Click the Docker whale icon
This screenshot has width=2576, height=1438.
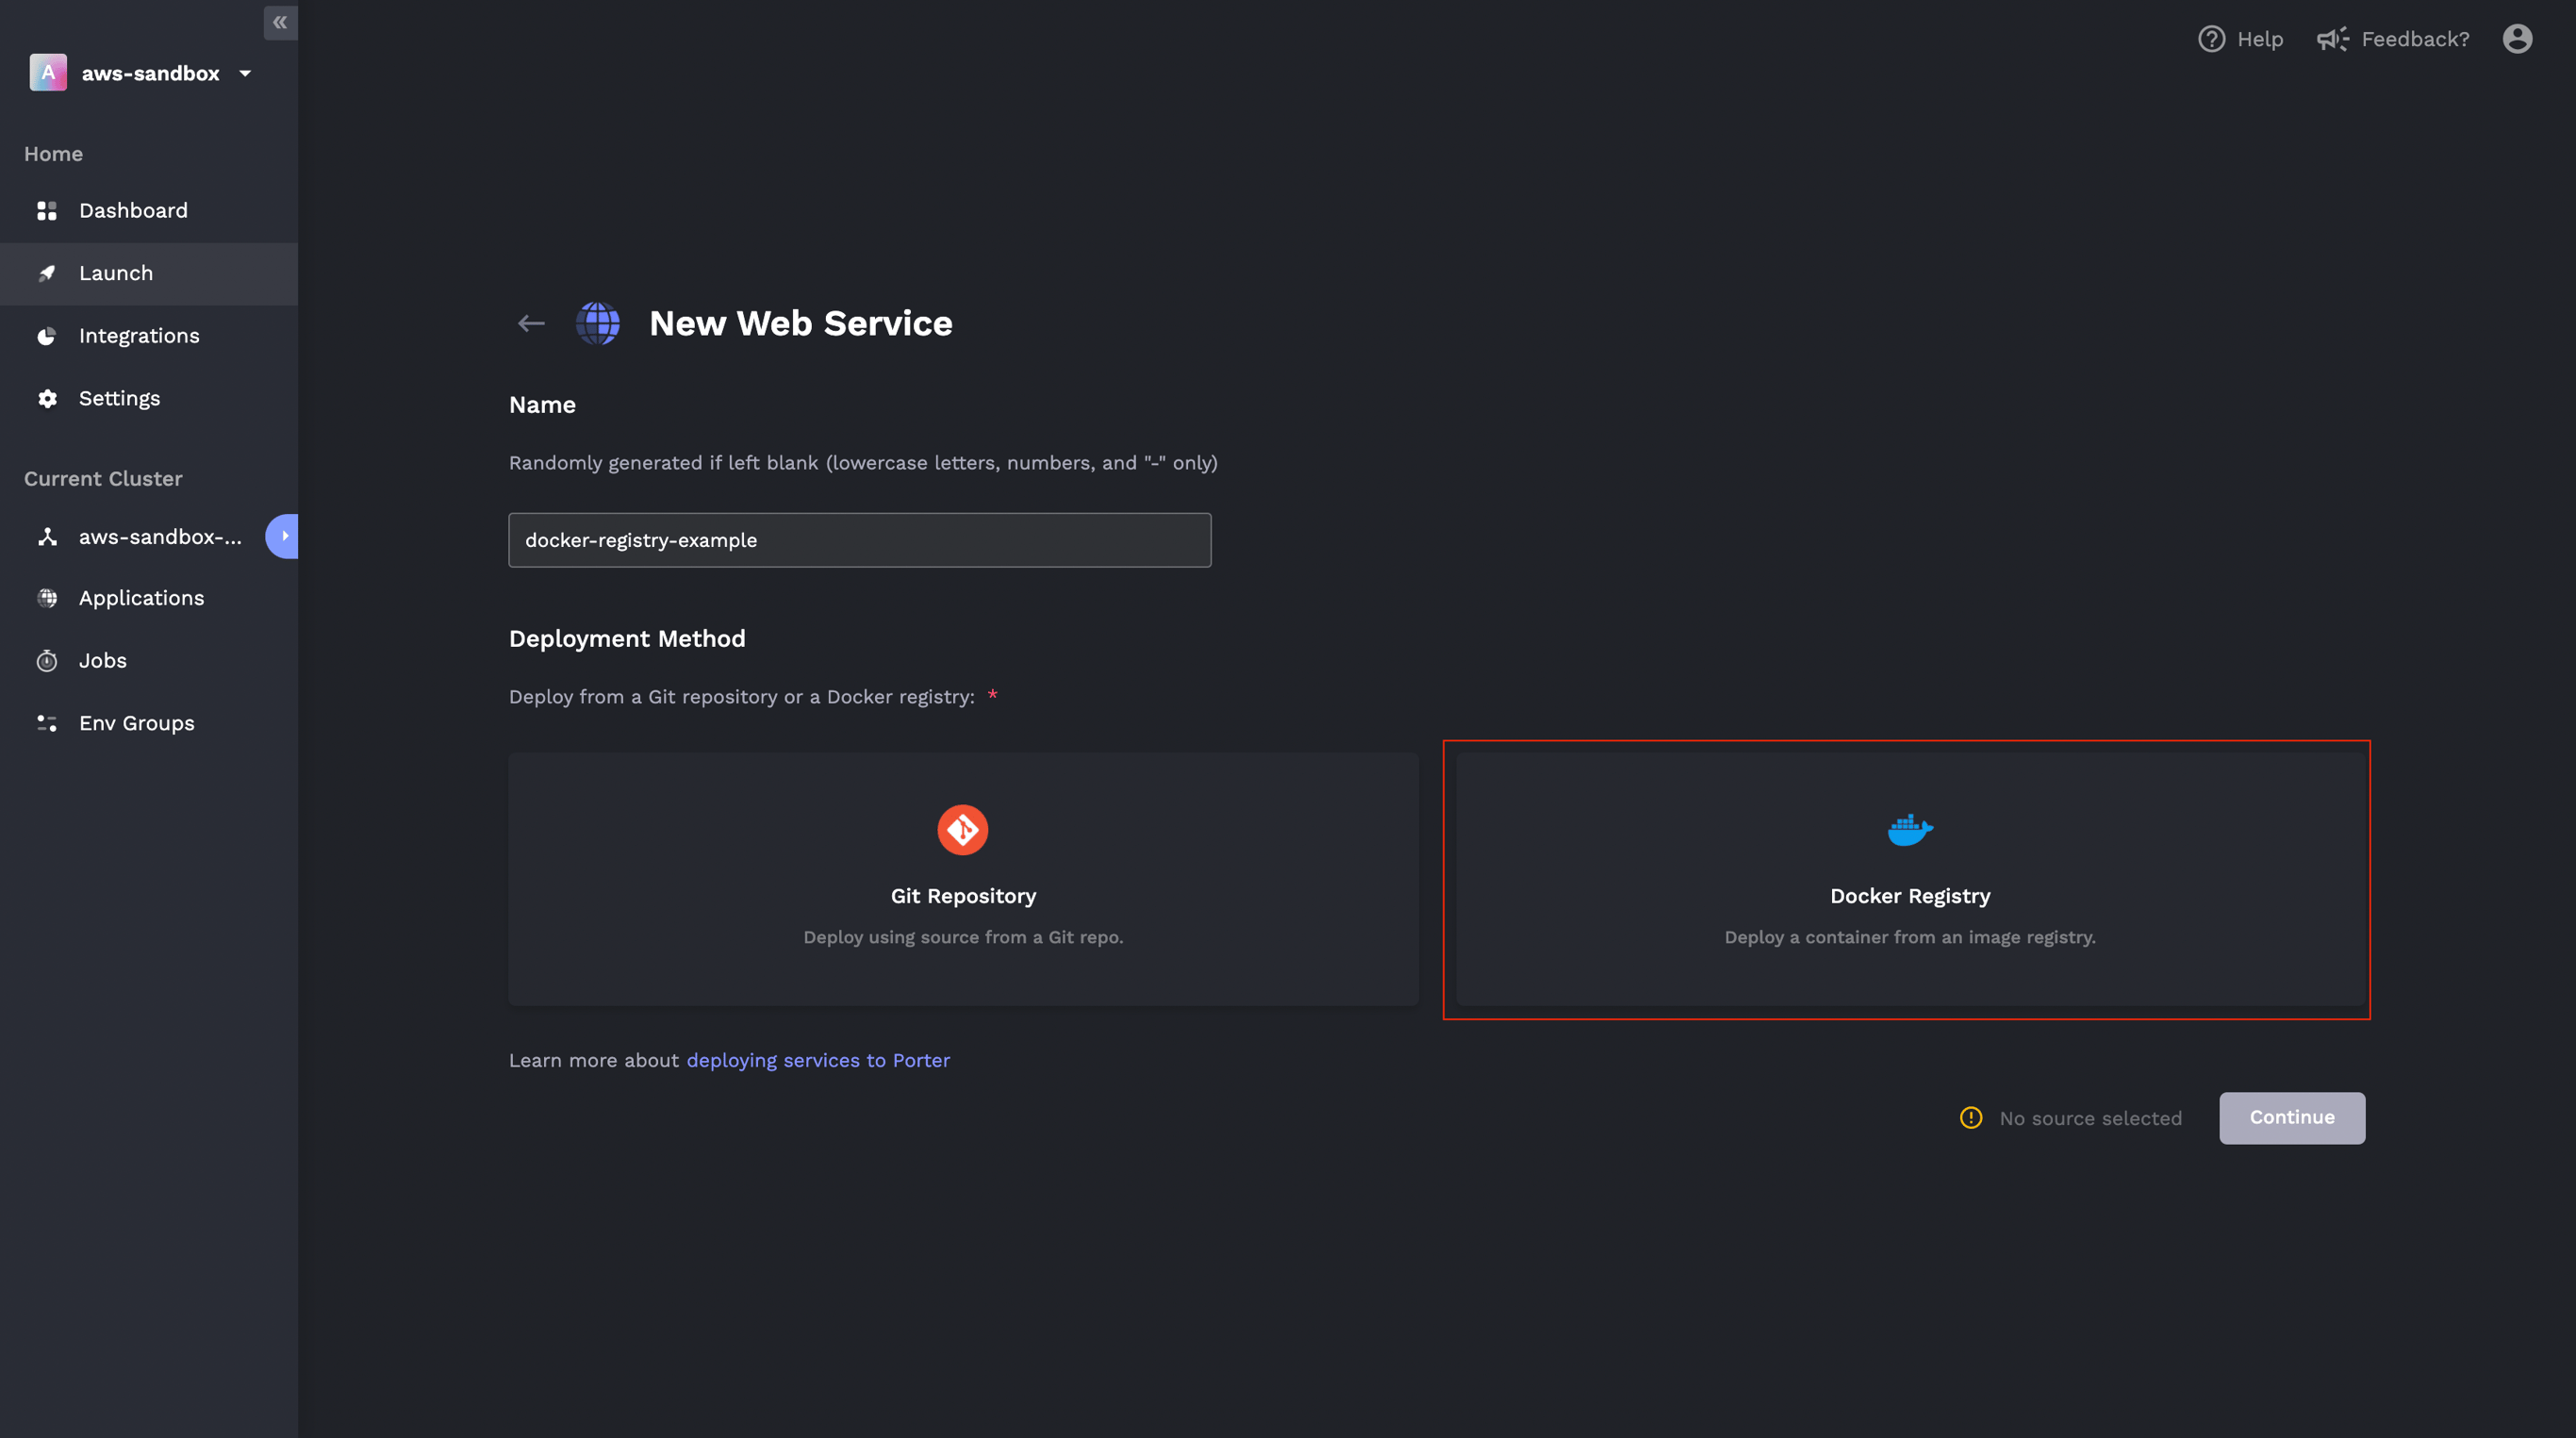1910,830
